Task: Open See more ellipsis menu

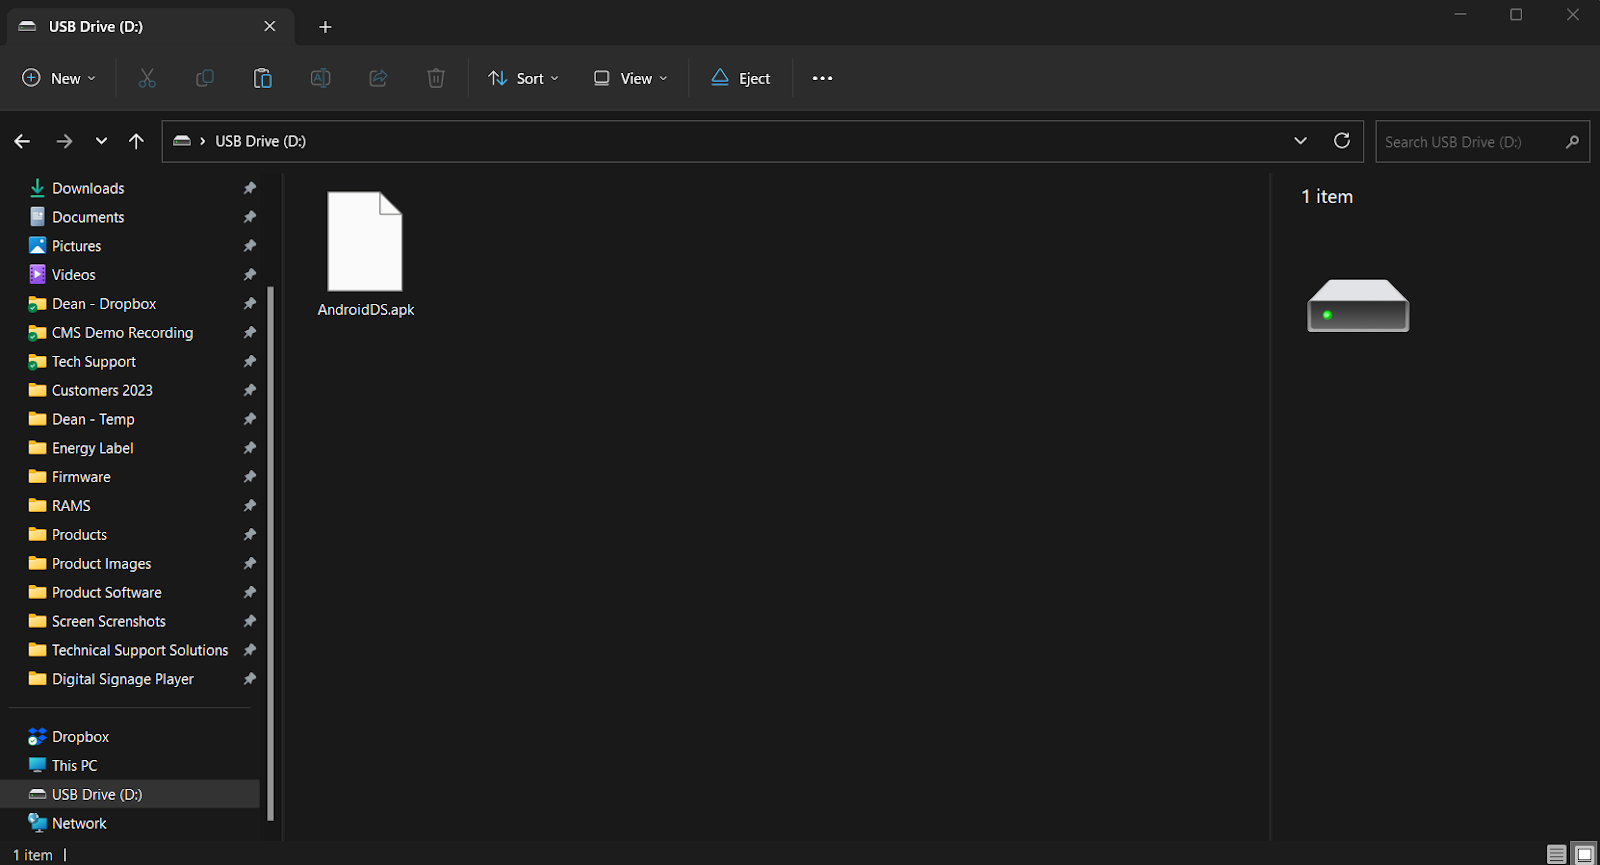Action: pyautogui.click(x=822, y=78)
